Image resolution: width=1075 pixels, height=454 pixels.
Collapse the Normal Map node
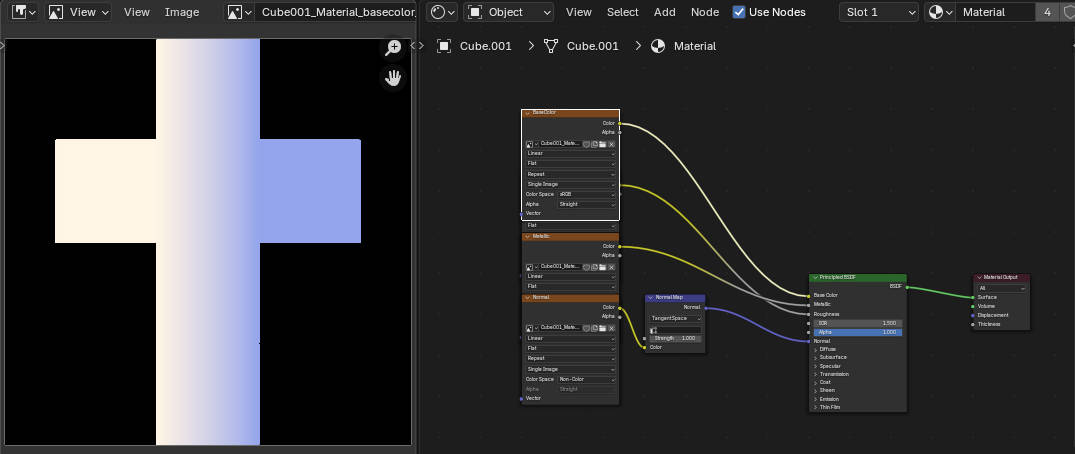point(651,298)
